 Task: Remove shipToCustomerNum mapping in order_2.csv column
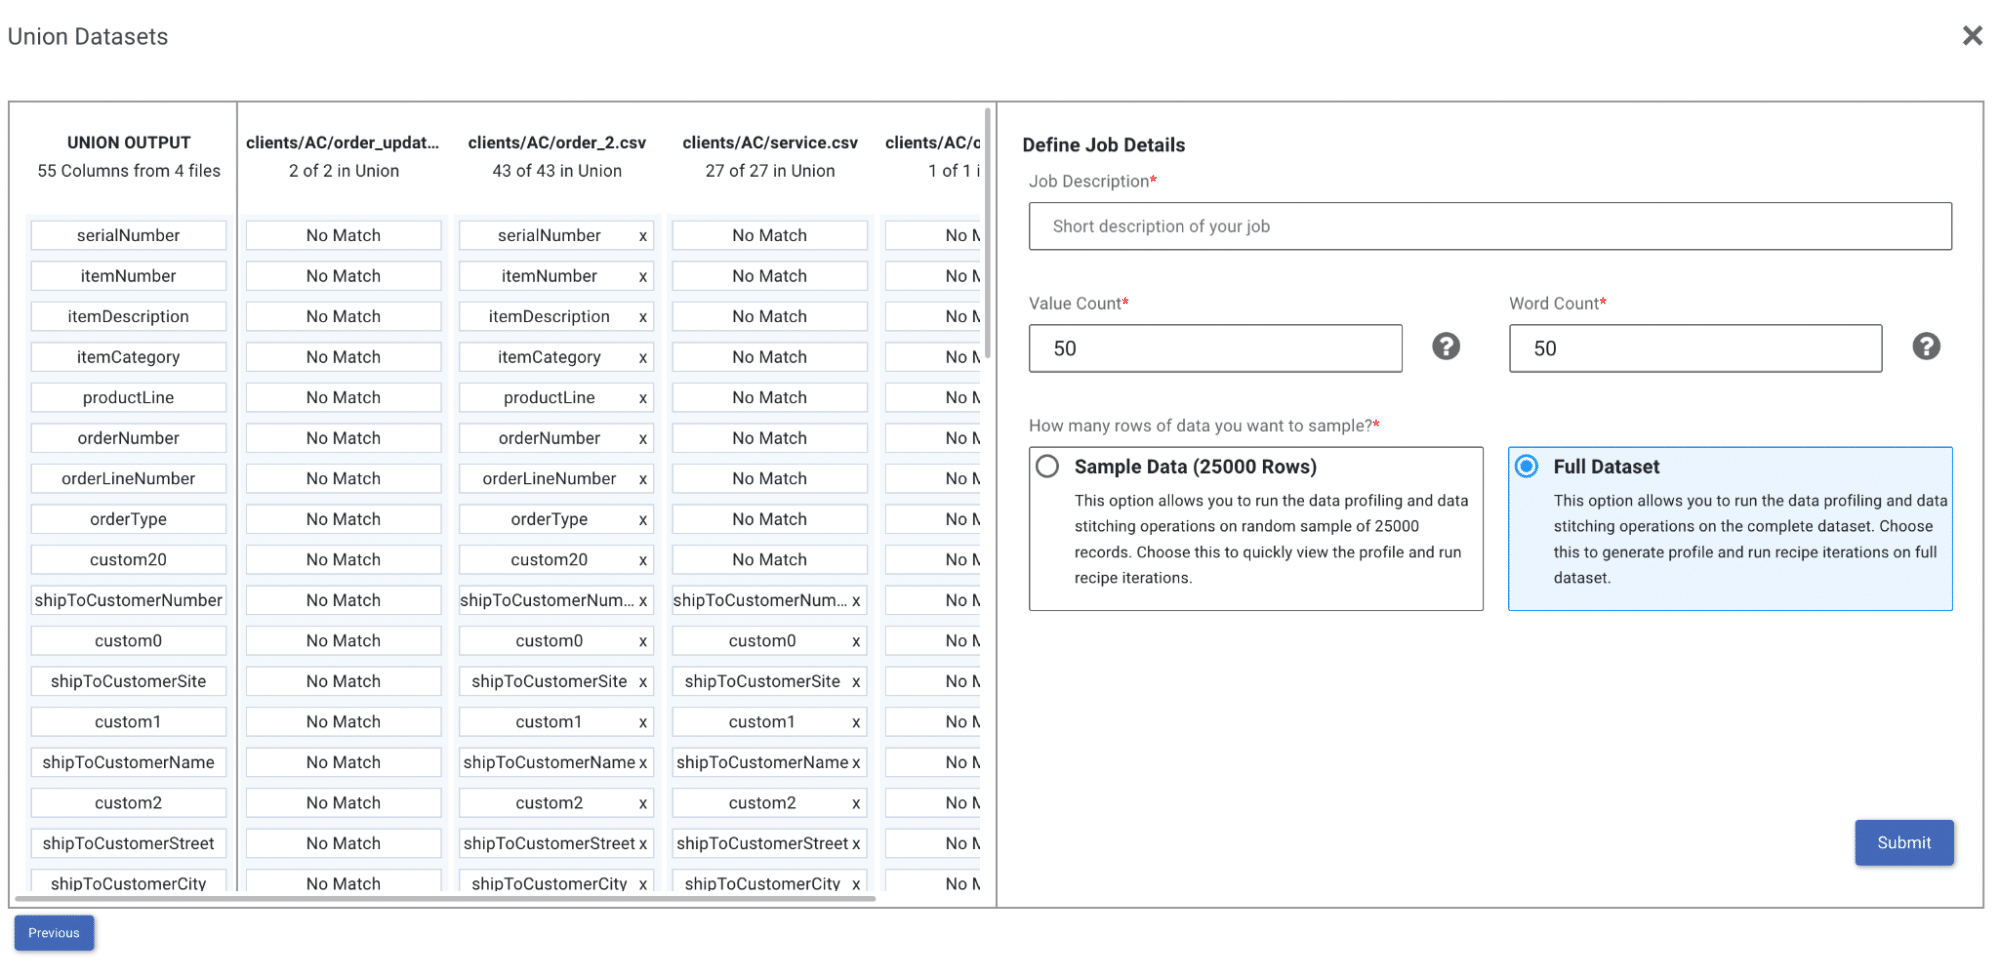642,601
